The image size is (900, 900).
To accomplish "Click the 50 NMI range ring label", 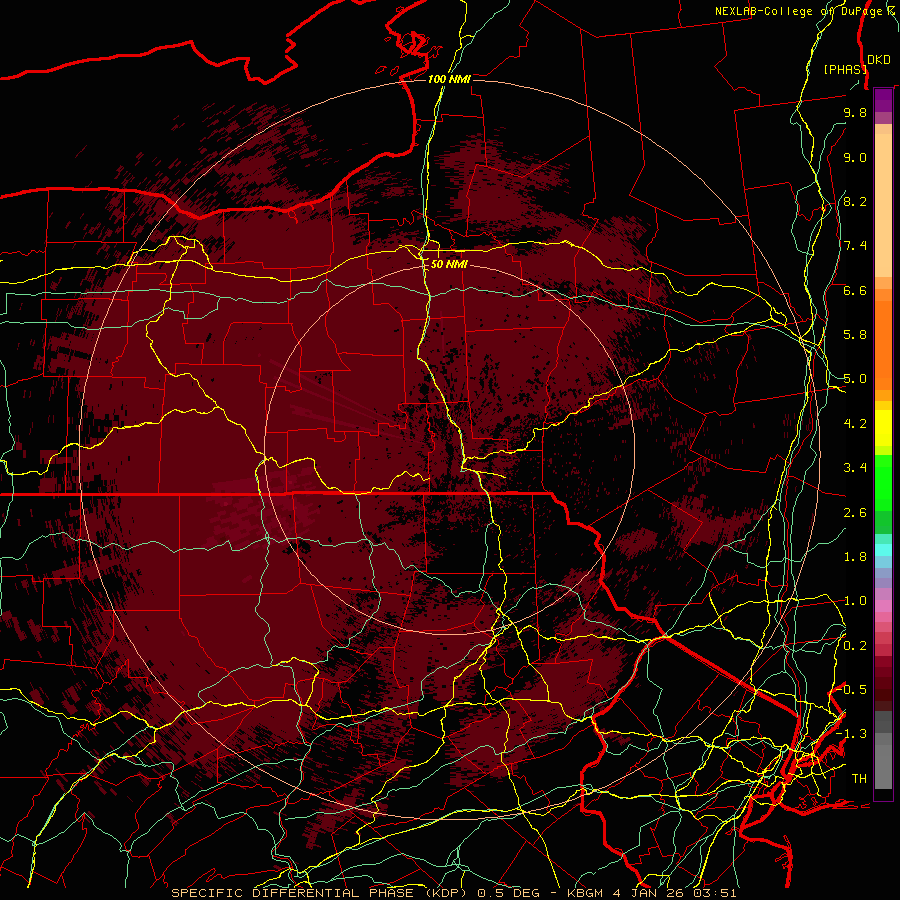I will coord(449,264).
